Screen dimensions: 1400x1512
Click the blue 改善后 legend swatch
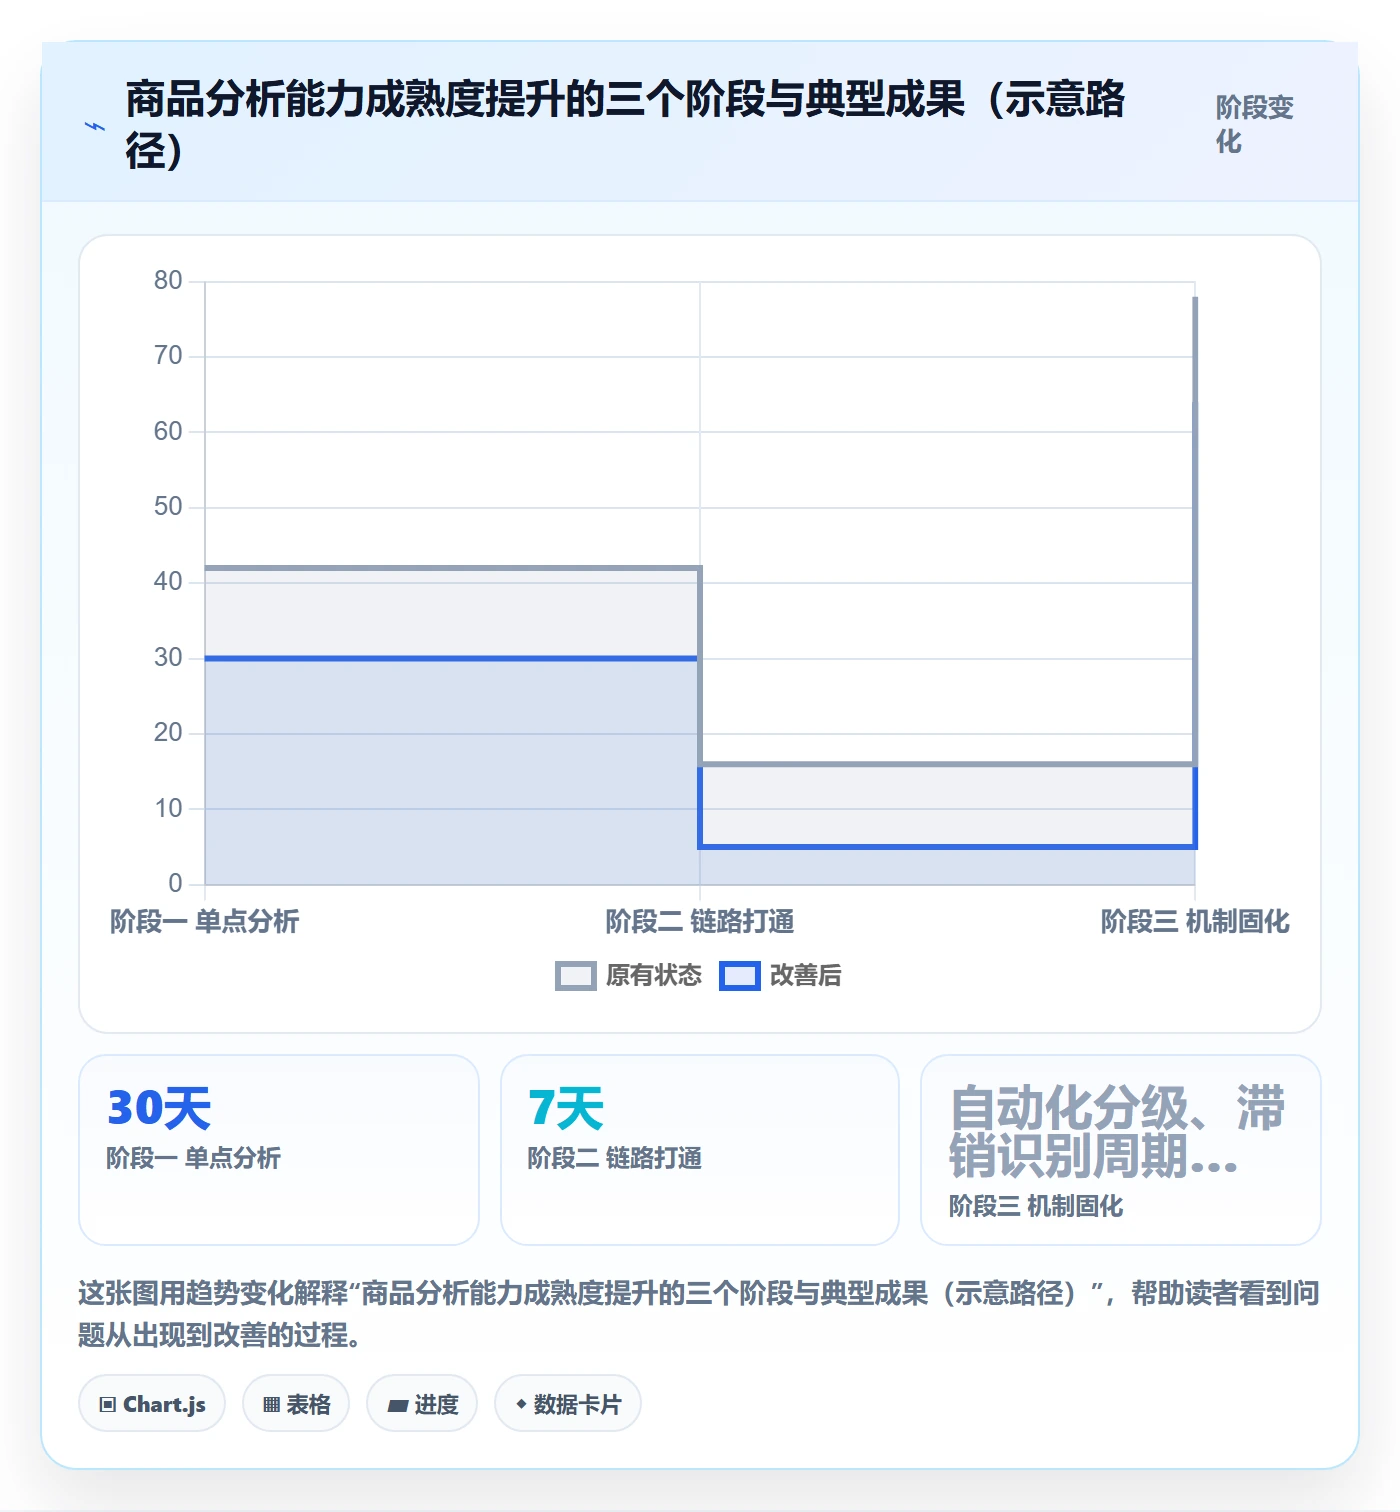tap(740, 976)
